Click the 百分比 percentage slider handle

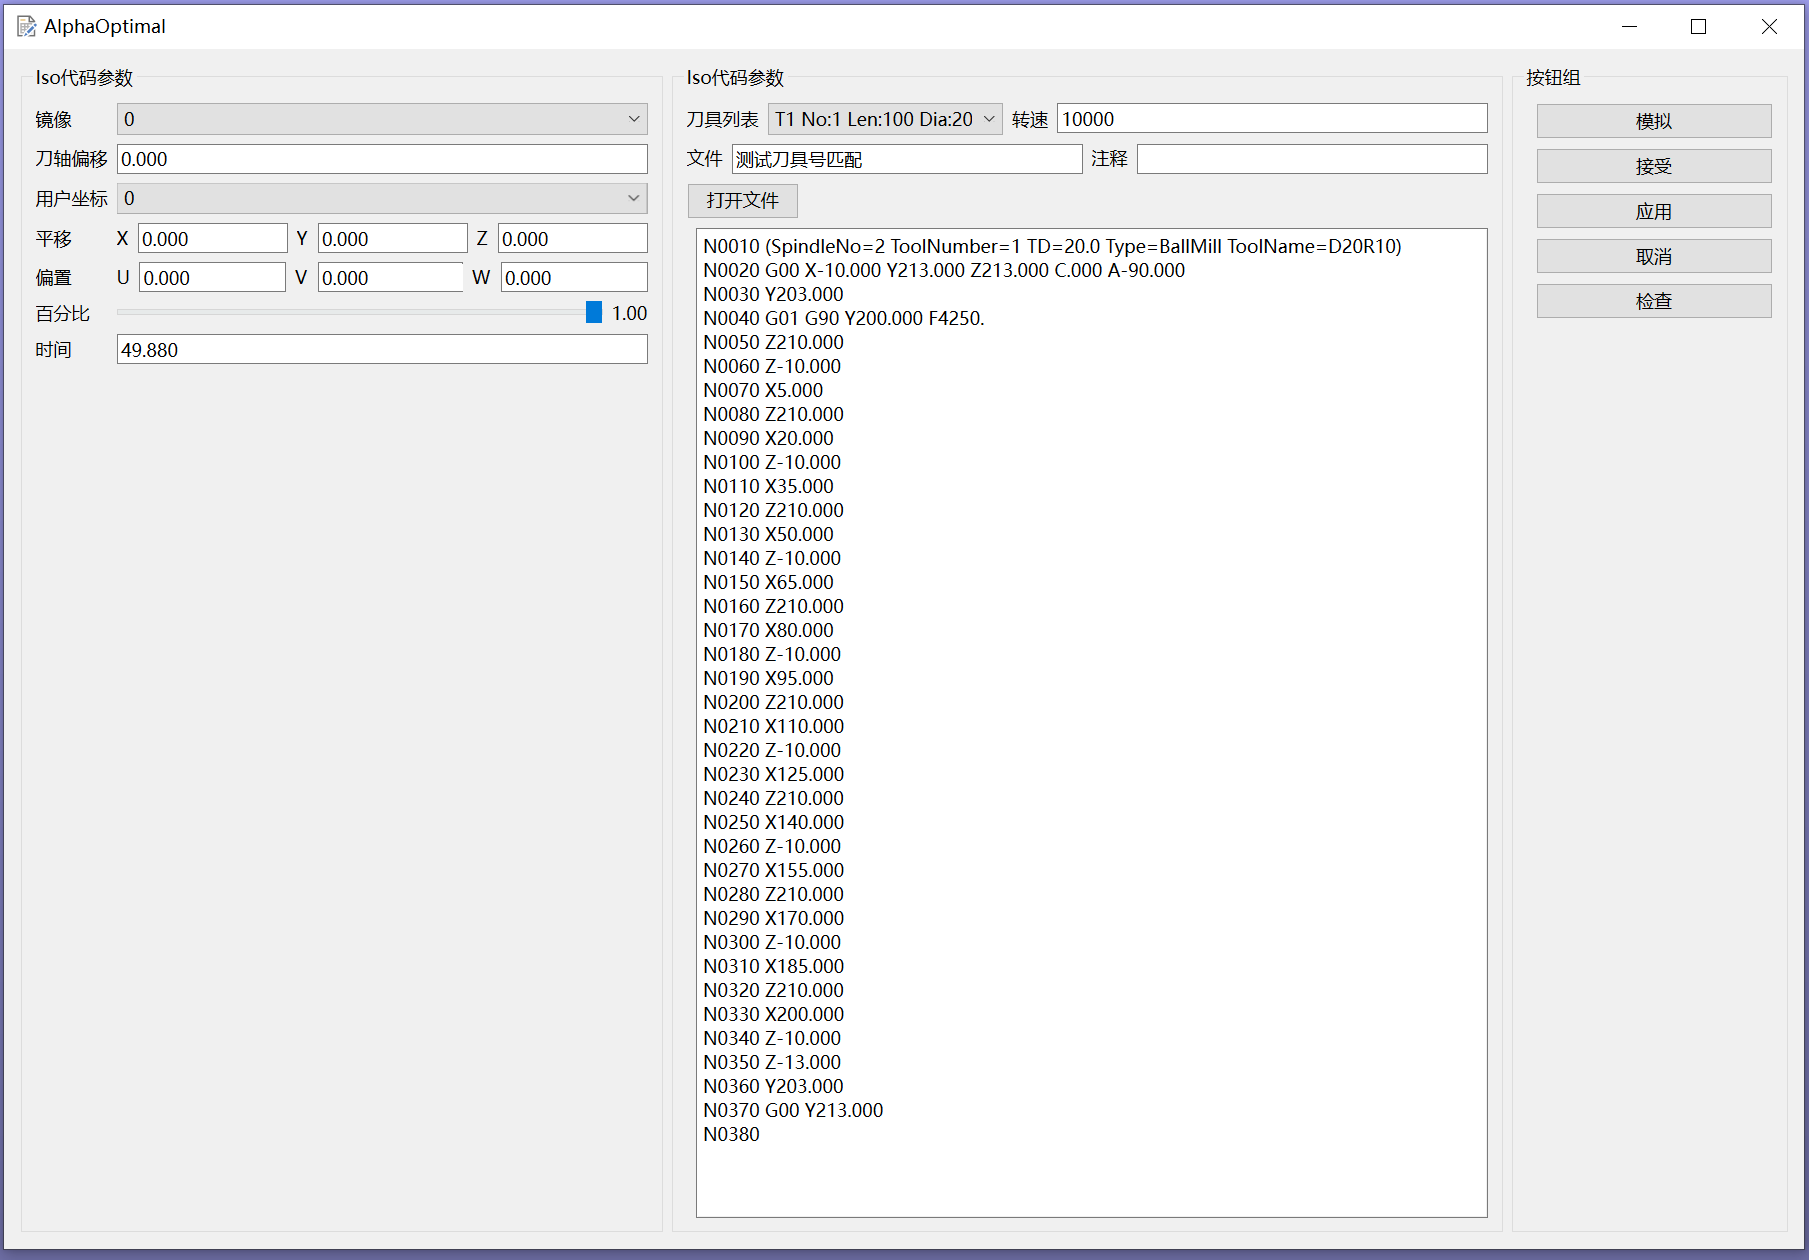click(x=594, y=313)
